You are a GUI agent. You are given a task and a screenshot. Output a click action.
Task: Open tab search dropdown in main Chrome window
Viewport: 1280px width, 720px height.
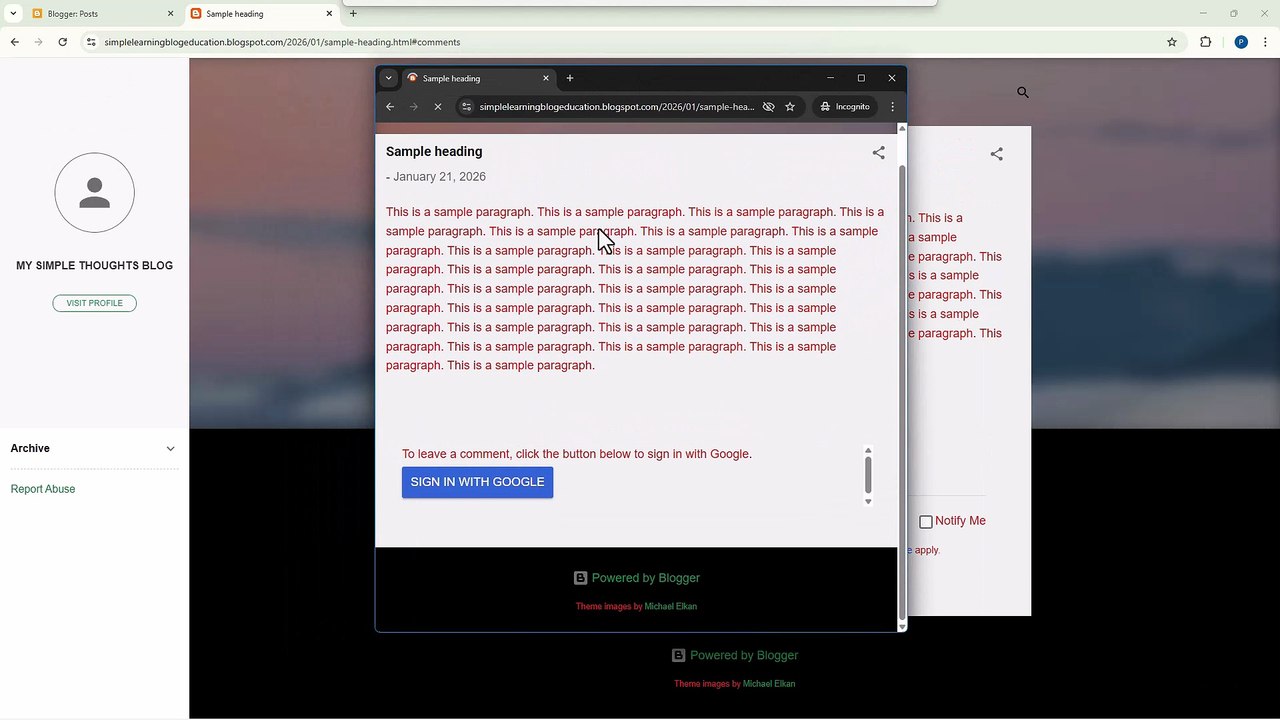13,14
